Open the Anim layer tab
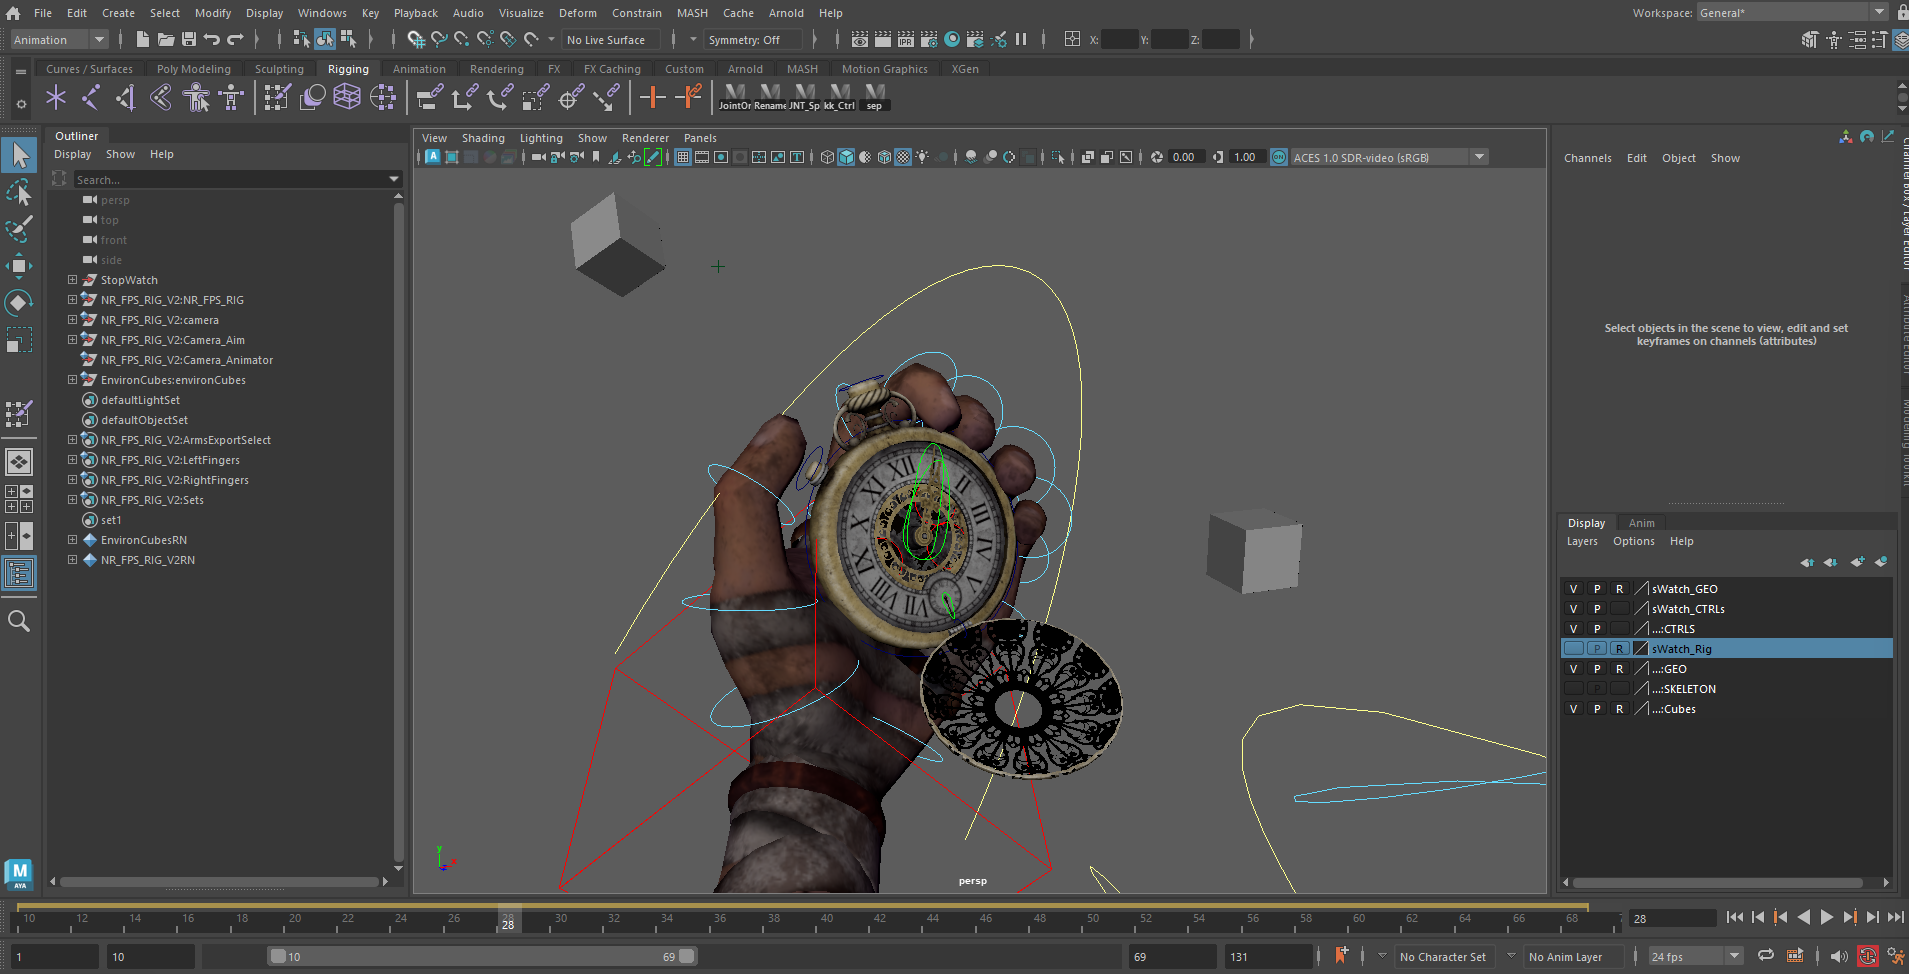Image resolution: width=1909 pixels, height=974 pixels. 1641,523
